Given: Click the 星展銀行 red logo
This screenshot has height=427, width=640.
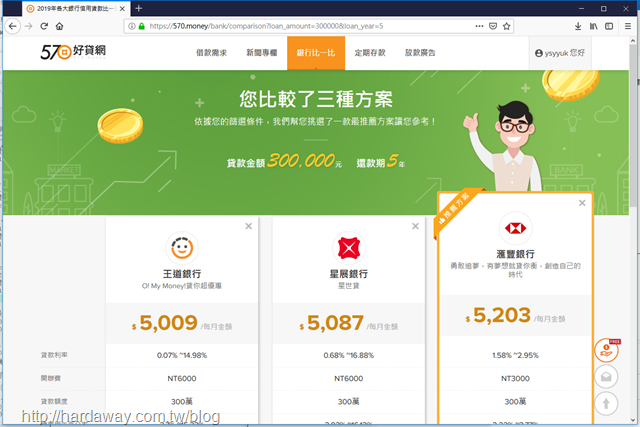Looking at the screenshot, I should pyautogui.click(x=349, y=248).
